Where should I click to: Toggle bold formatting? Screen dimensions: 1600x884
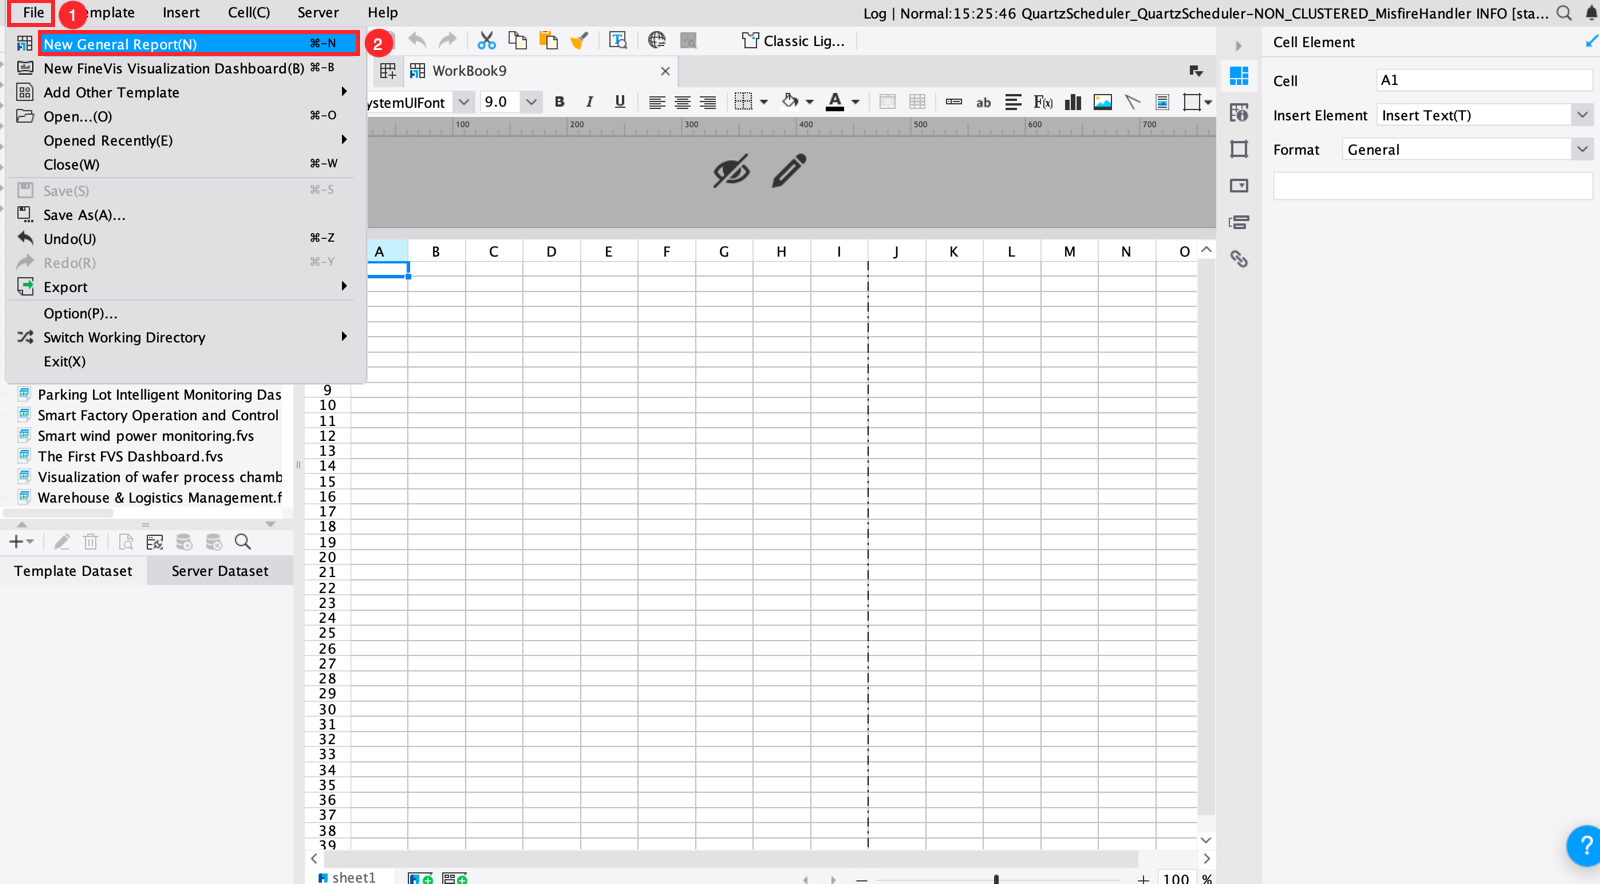[560, 102]
